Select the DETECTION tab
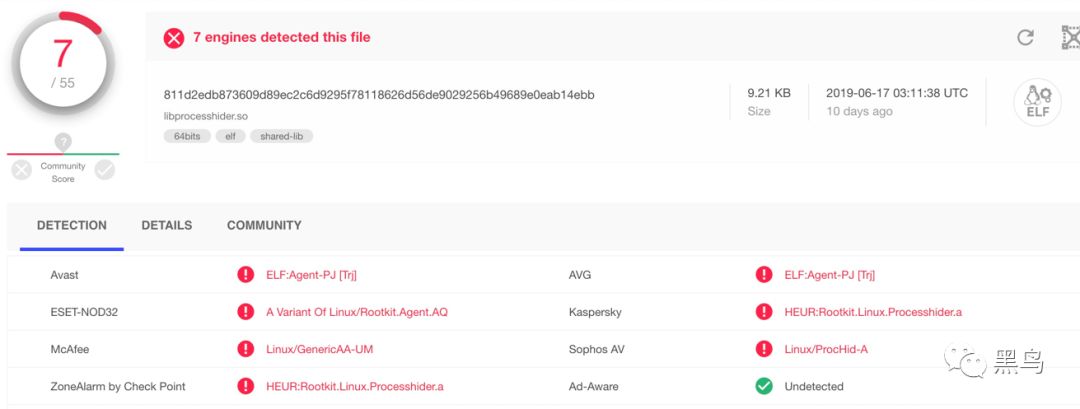1080x409 pixels. coord(72,226)
